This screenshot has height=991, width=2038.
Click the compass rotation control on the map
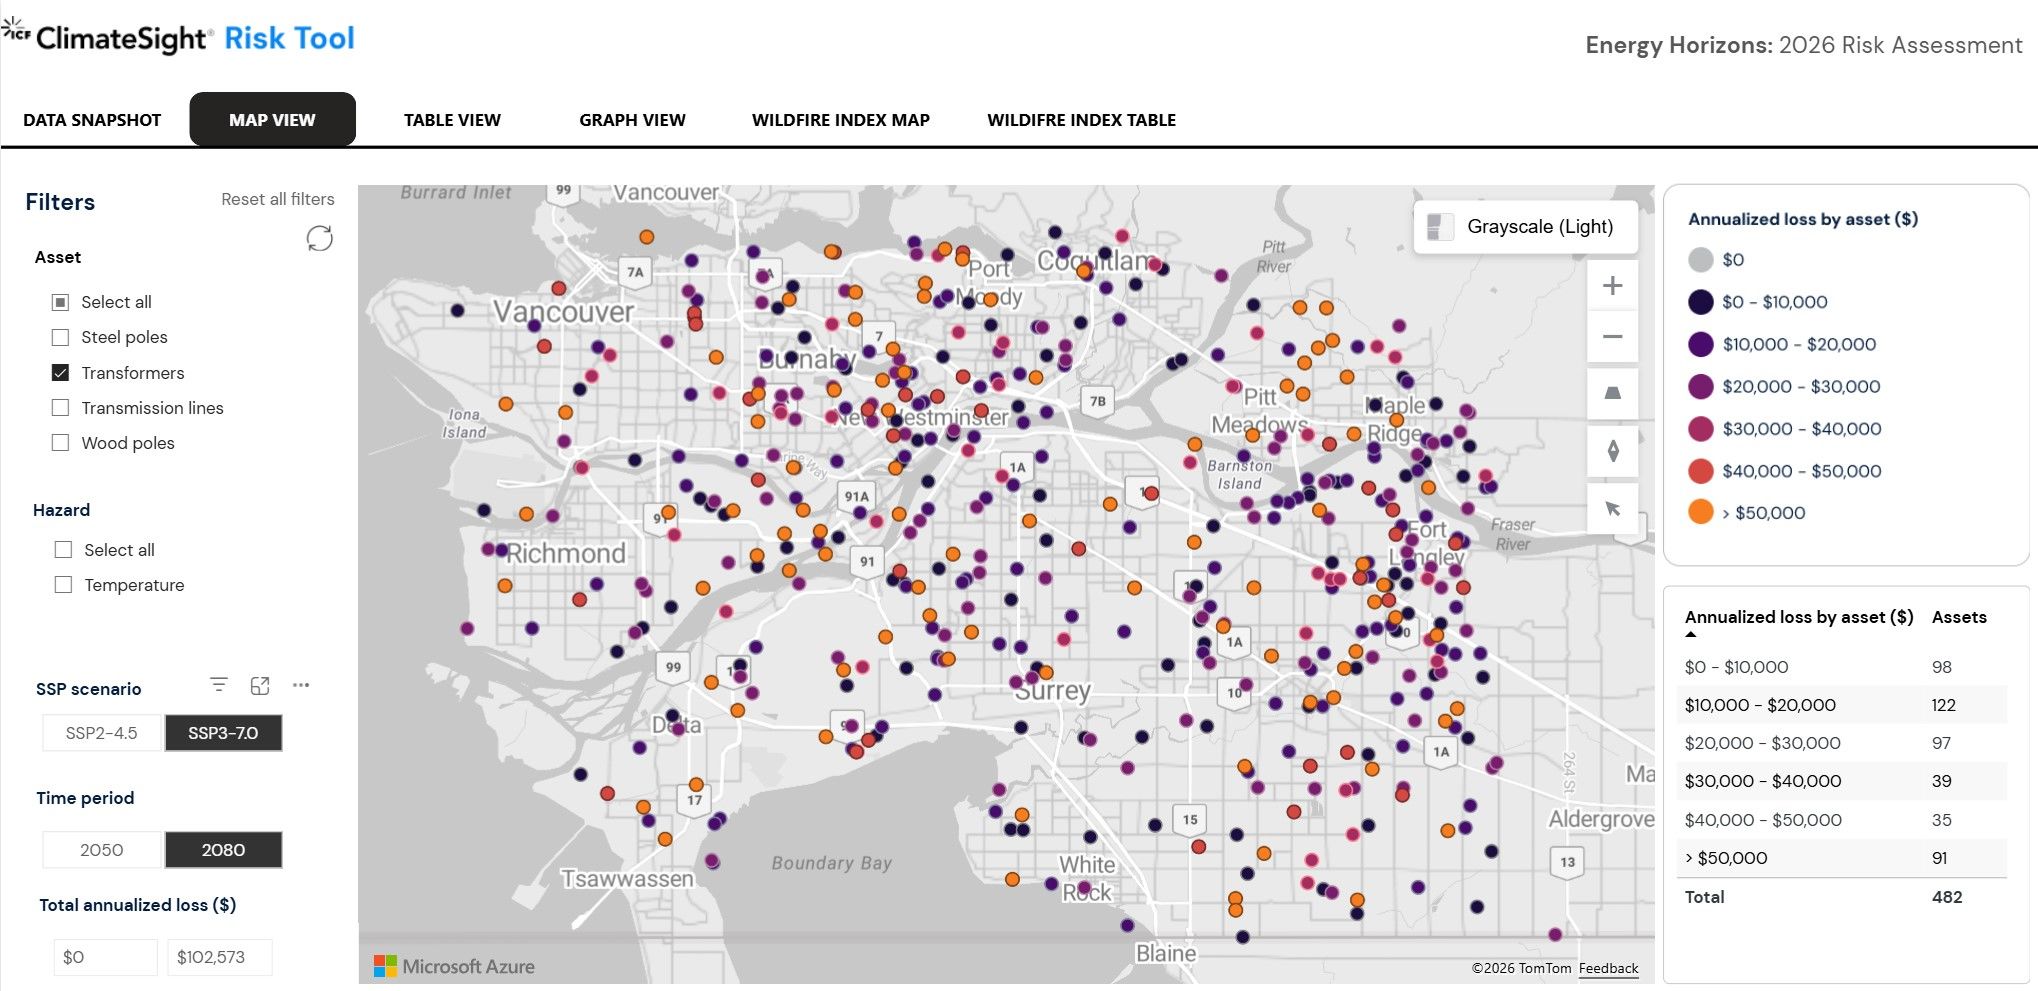pyautogui.click(x=1612, y=452)
